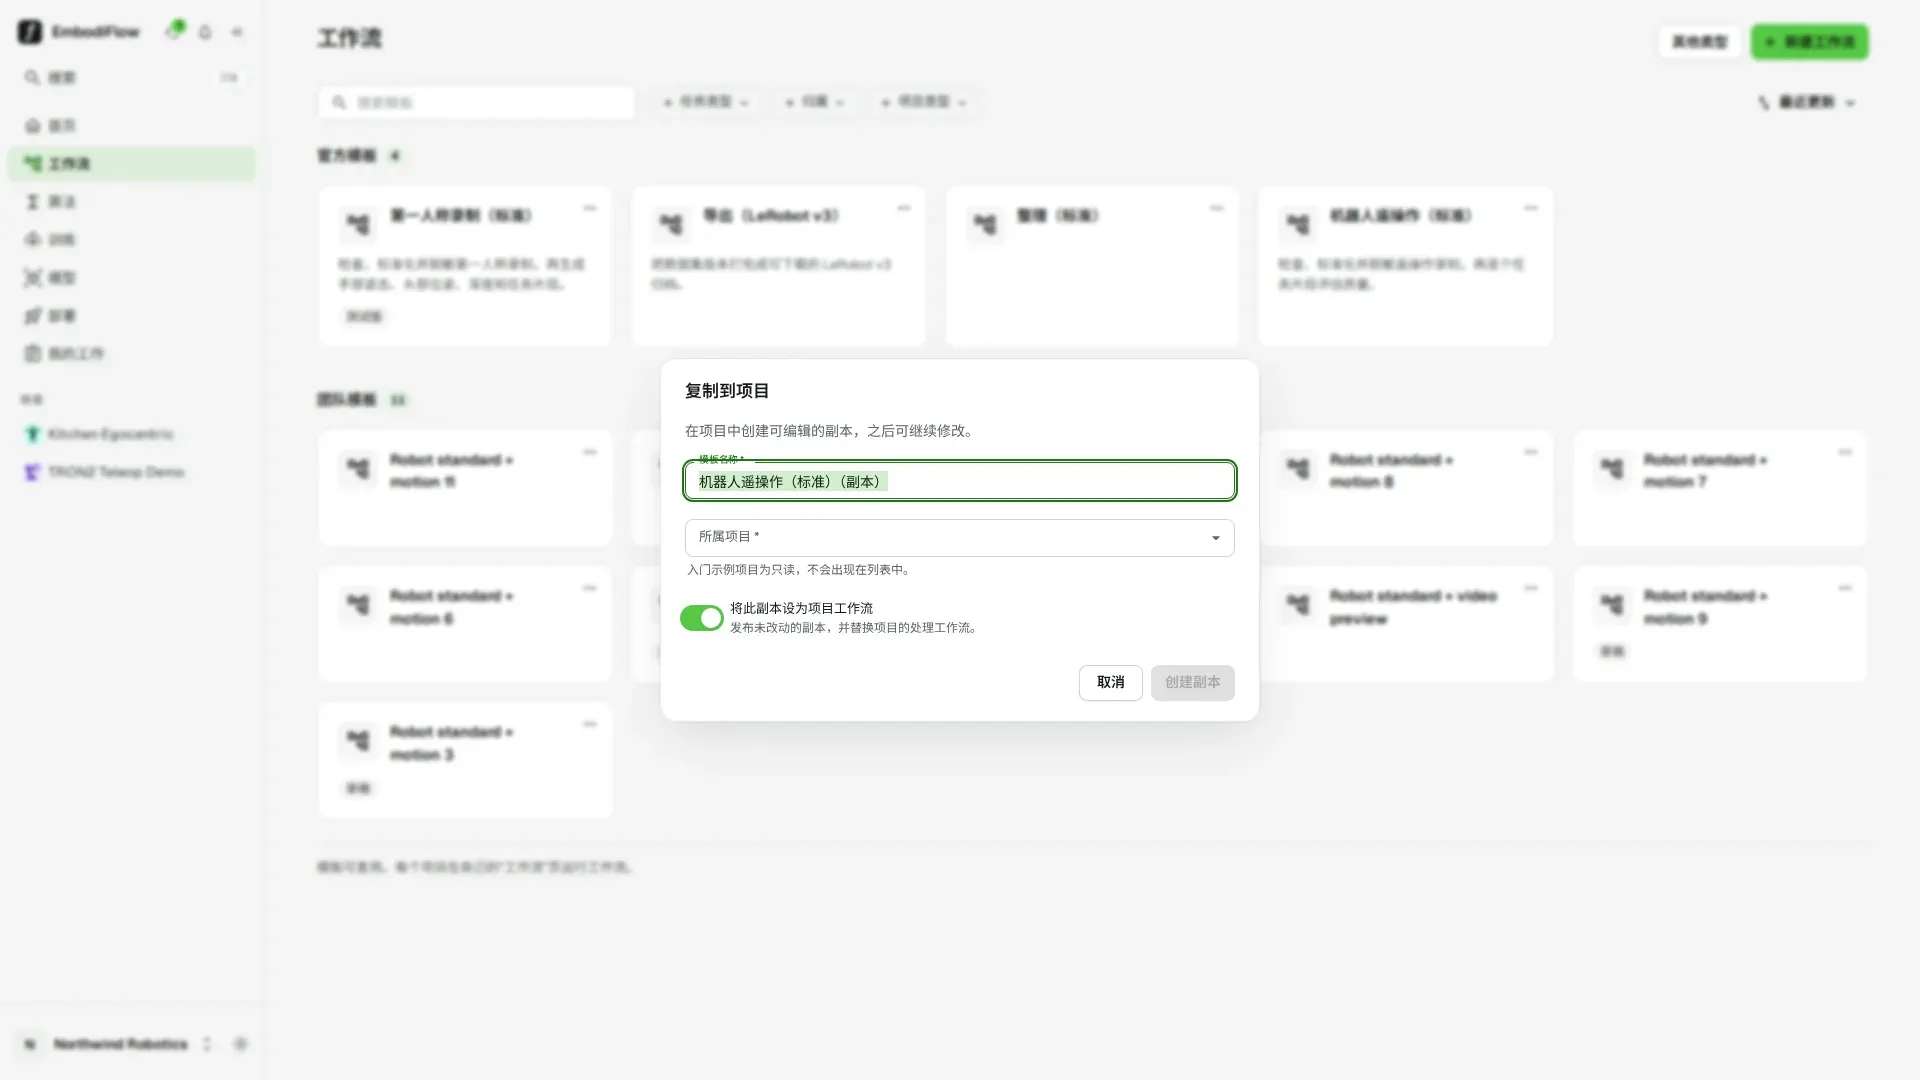Click the LeRobot v3 export template card icon

pos(671,225)
